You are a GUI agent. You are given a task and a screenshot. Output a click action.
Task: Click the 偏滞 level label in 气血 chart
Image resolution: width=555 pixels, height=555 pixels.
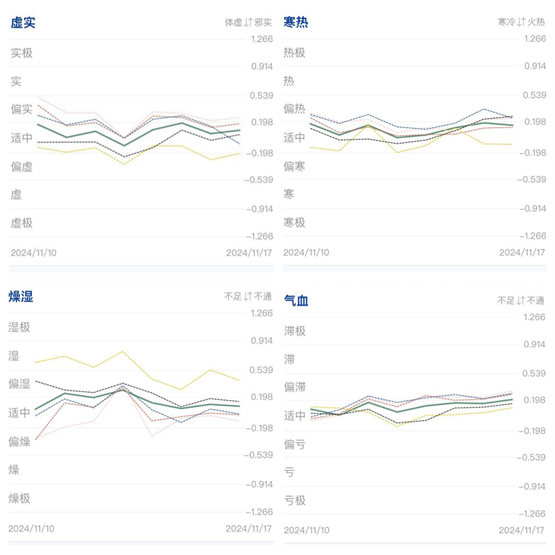pyautogui.click(x=295, y=387)
